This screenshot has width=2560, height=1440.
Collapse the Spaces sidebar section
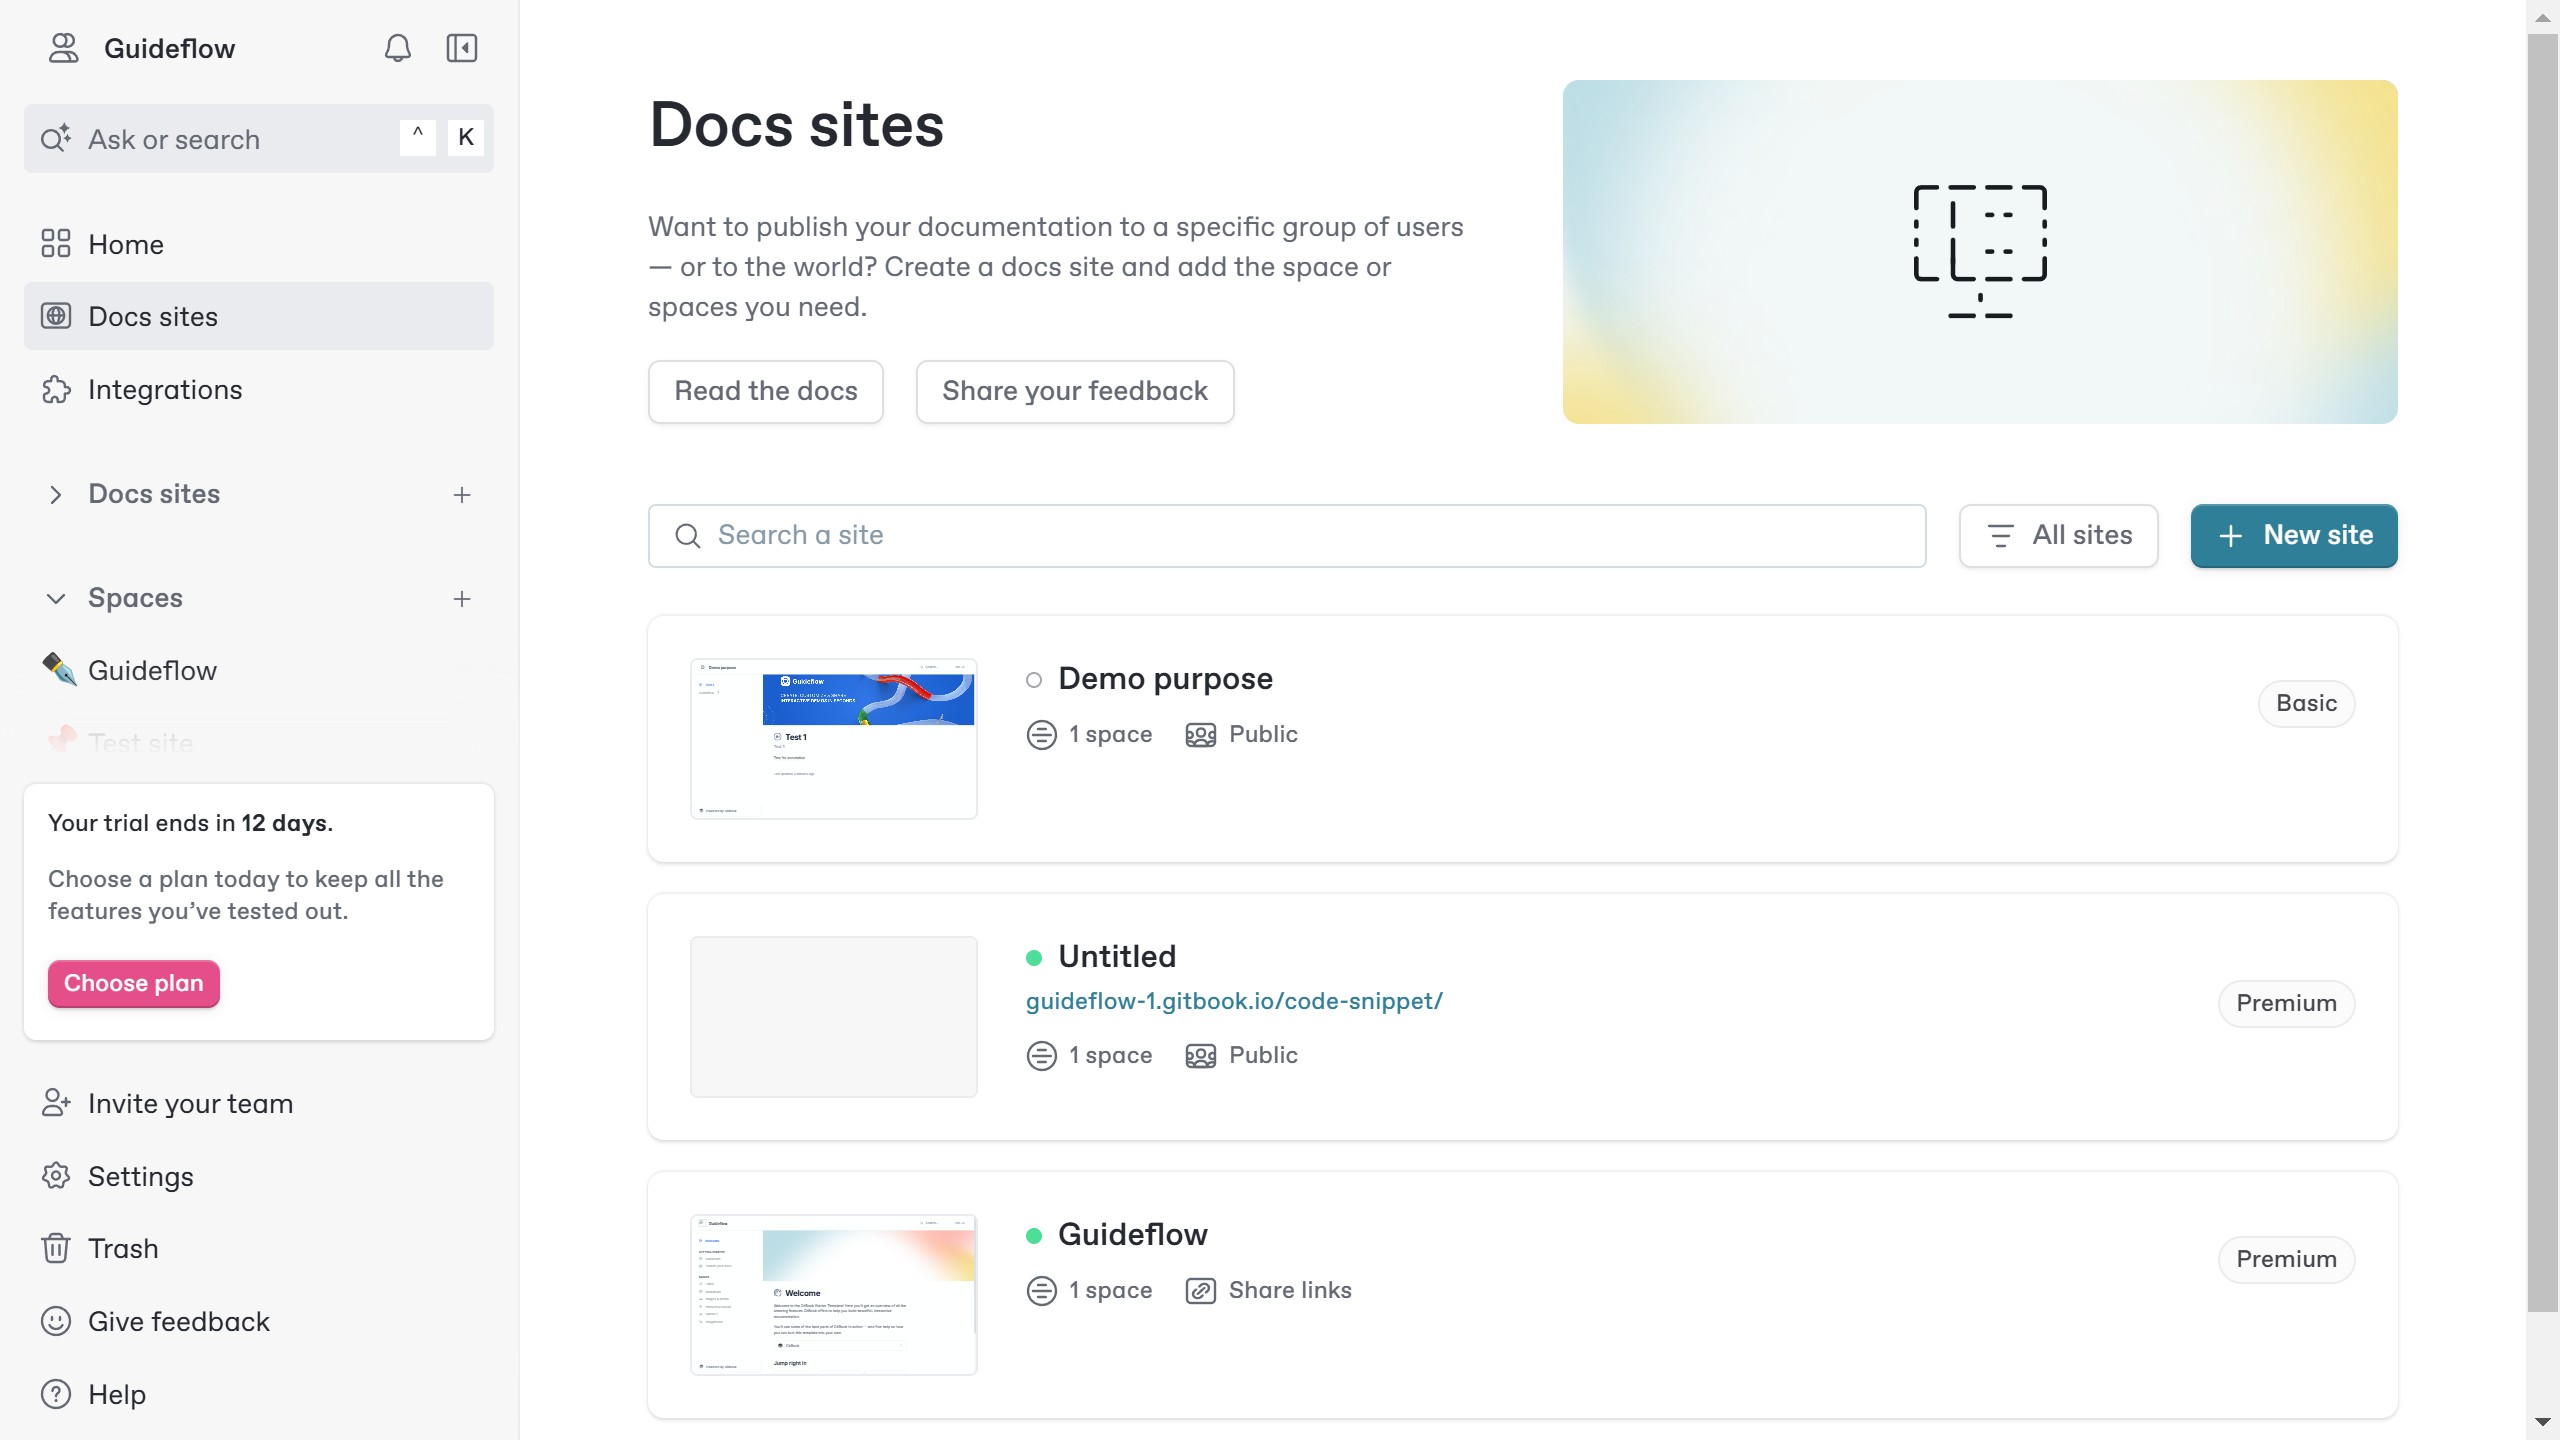[x=56, y=598]
